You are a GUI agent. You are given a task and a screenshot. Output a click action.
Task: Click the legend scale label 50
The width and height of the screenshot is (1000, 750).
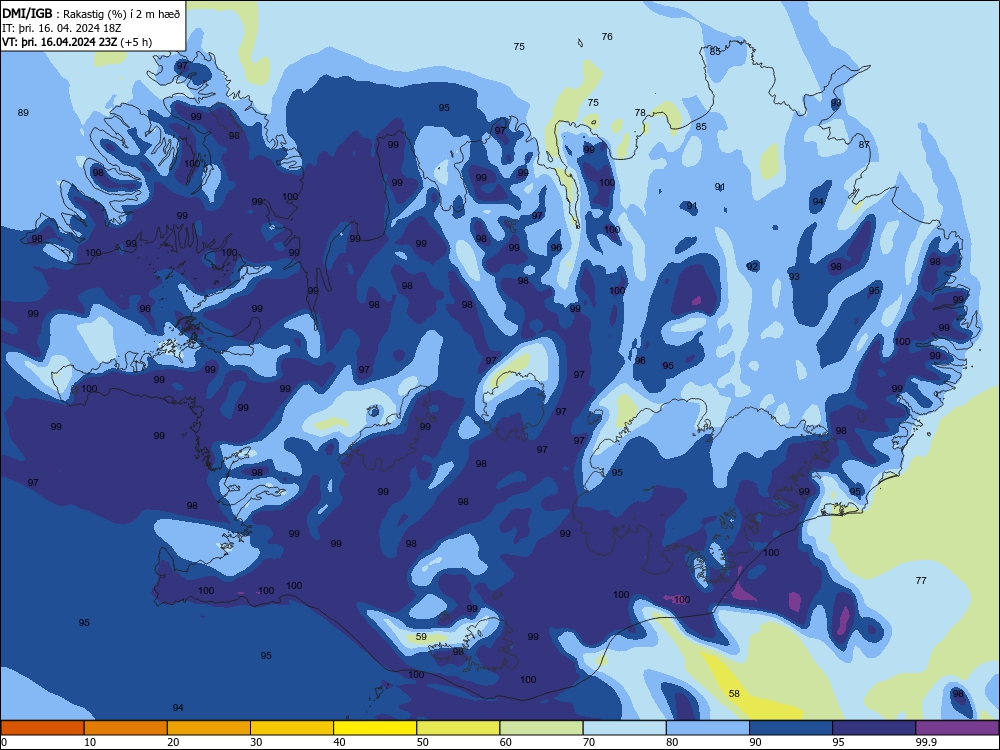coord(423,742)
